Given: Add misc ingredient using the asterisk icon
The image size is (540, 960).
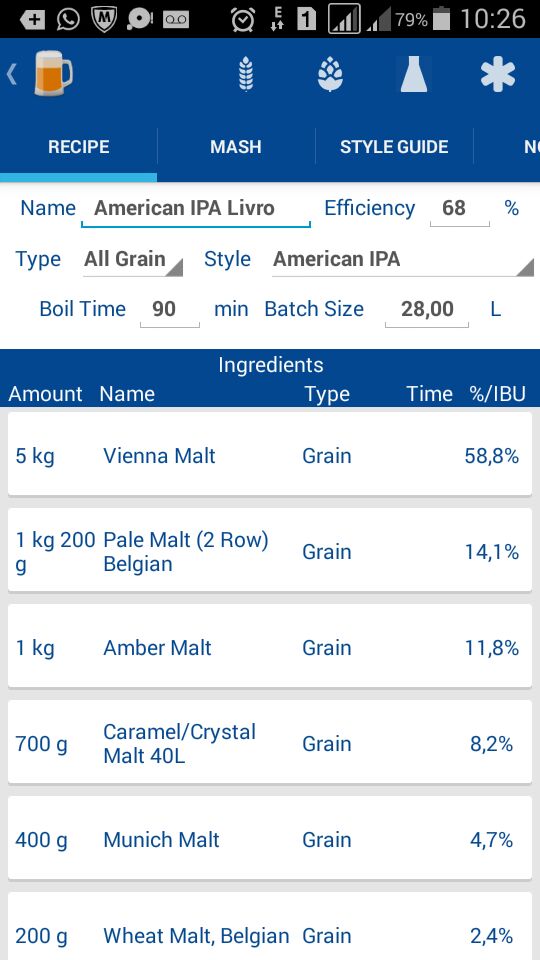Looking at the screenshot, I should 498,74.
